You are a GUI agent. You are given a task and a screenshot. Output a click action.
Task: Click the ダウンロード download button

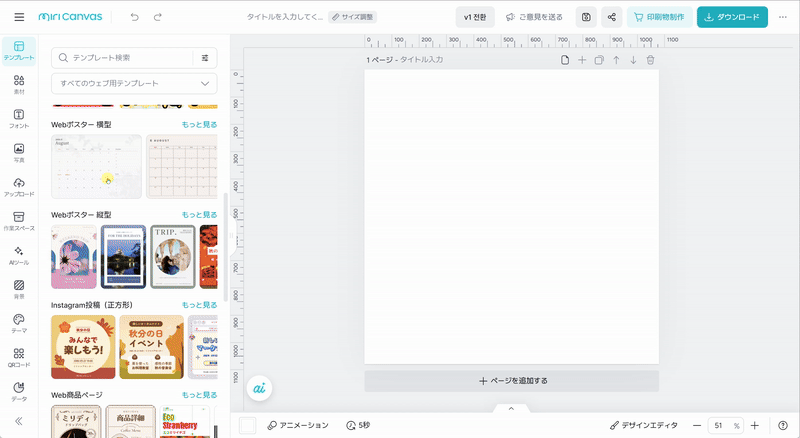(732, 17)
